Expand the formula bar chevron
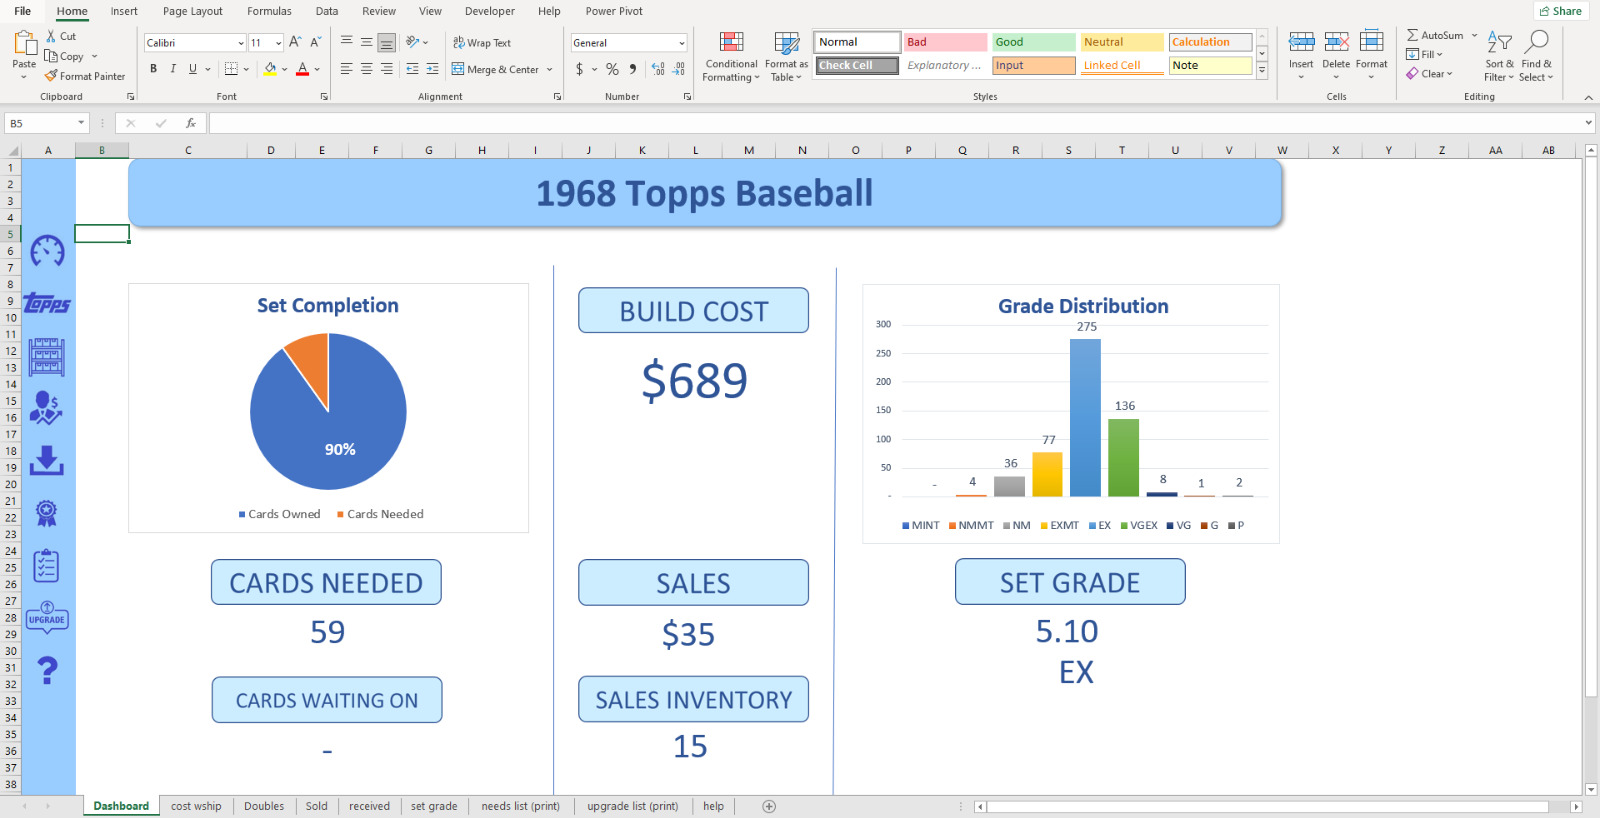The width and height of the screenshot is (1600, 818). click(1589, 123)
